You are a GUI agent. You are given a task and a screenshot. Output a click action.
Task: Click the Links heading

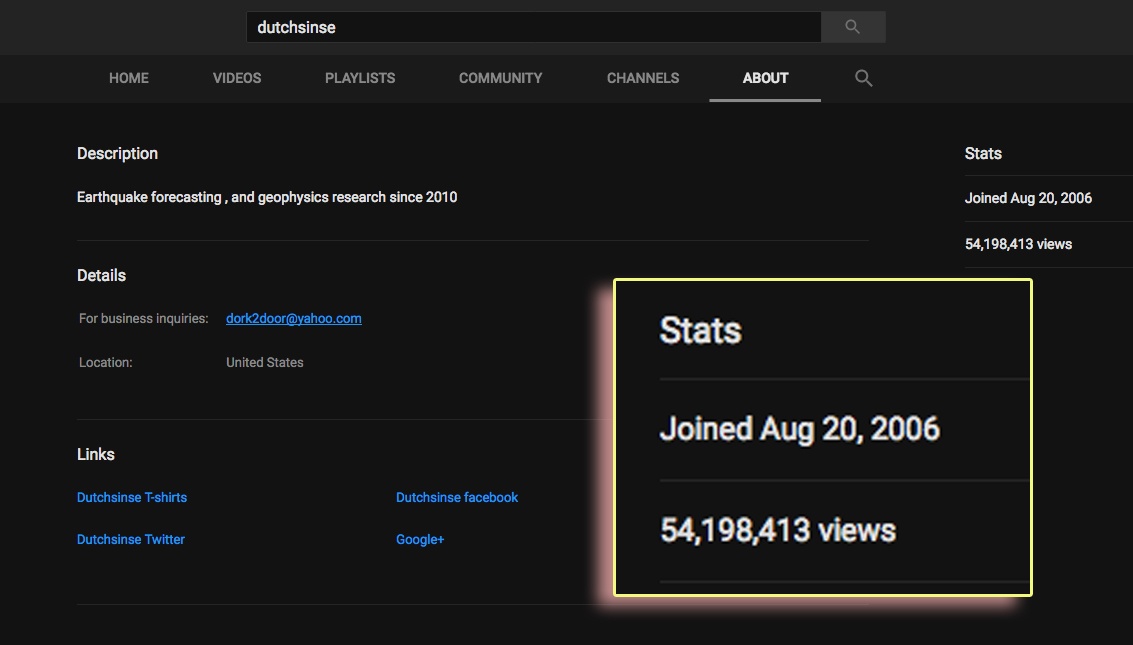click(95, 454)
